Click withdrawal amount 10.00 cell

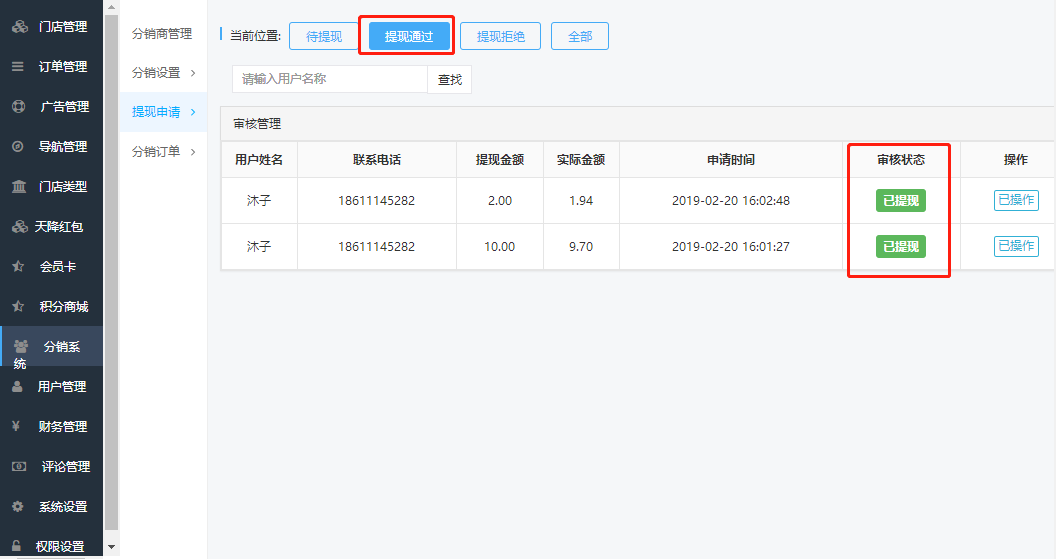[x=500, y=246]
